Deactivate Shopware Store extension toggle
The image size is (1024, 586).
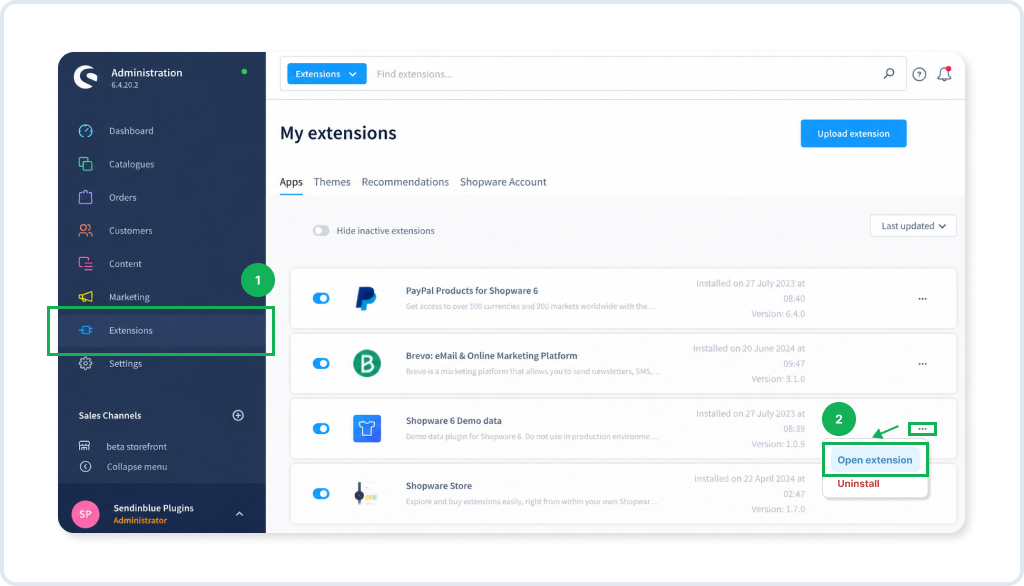click(321, 494)
